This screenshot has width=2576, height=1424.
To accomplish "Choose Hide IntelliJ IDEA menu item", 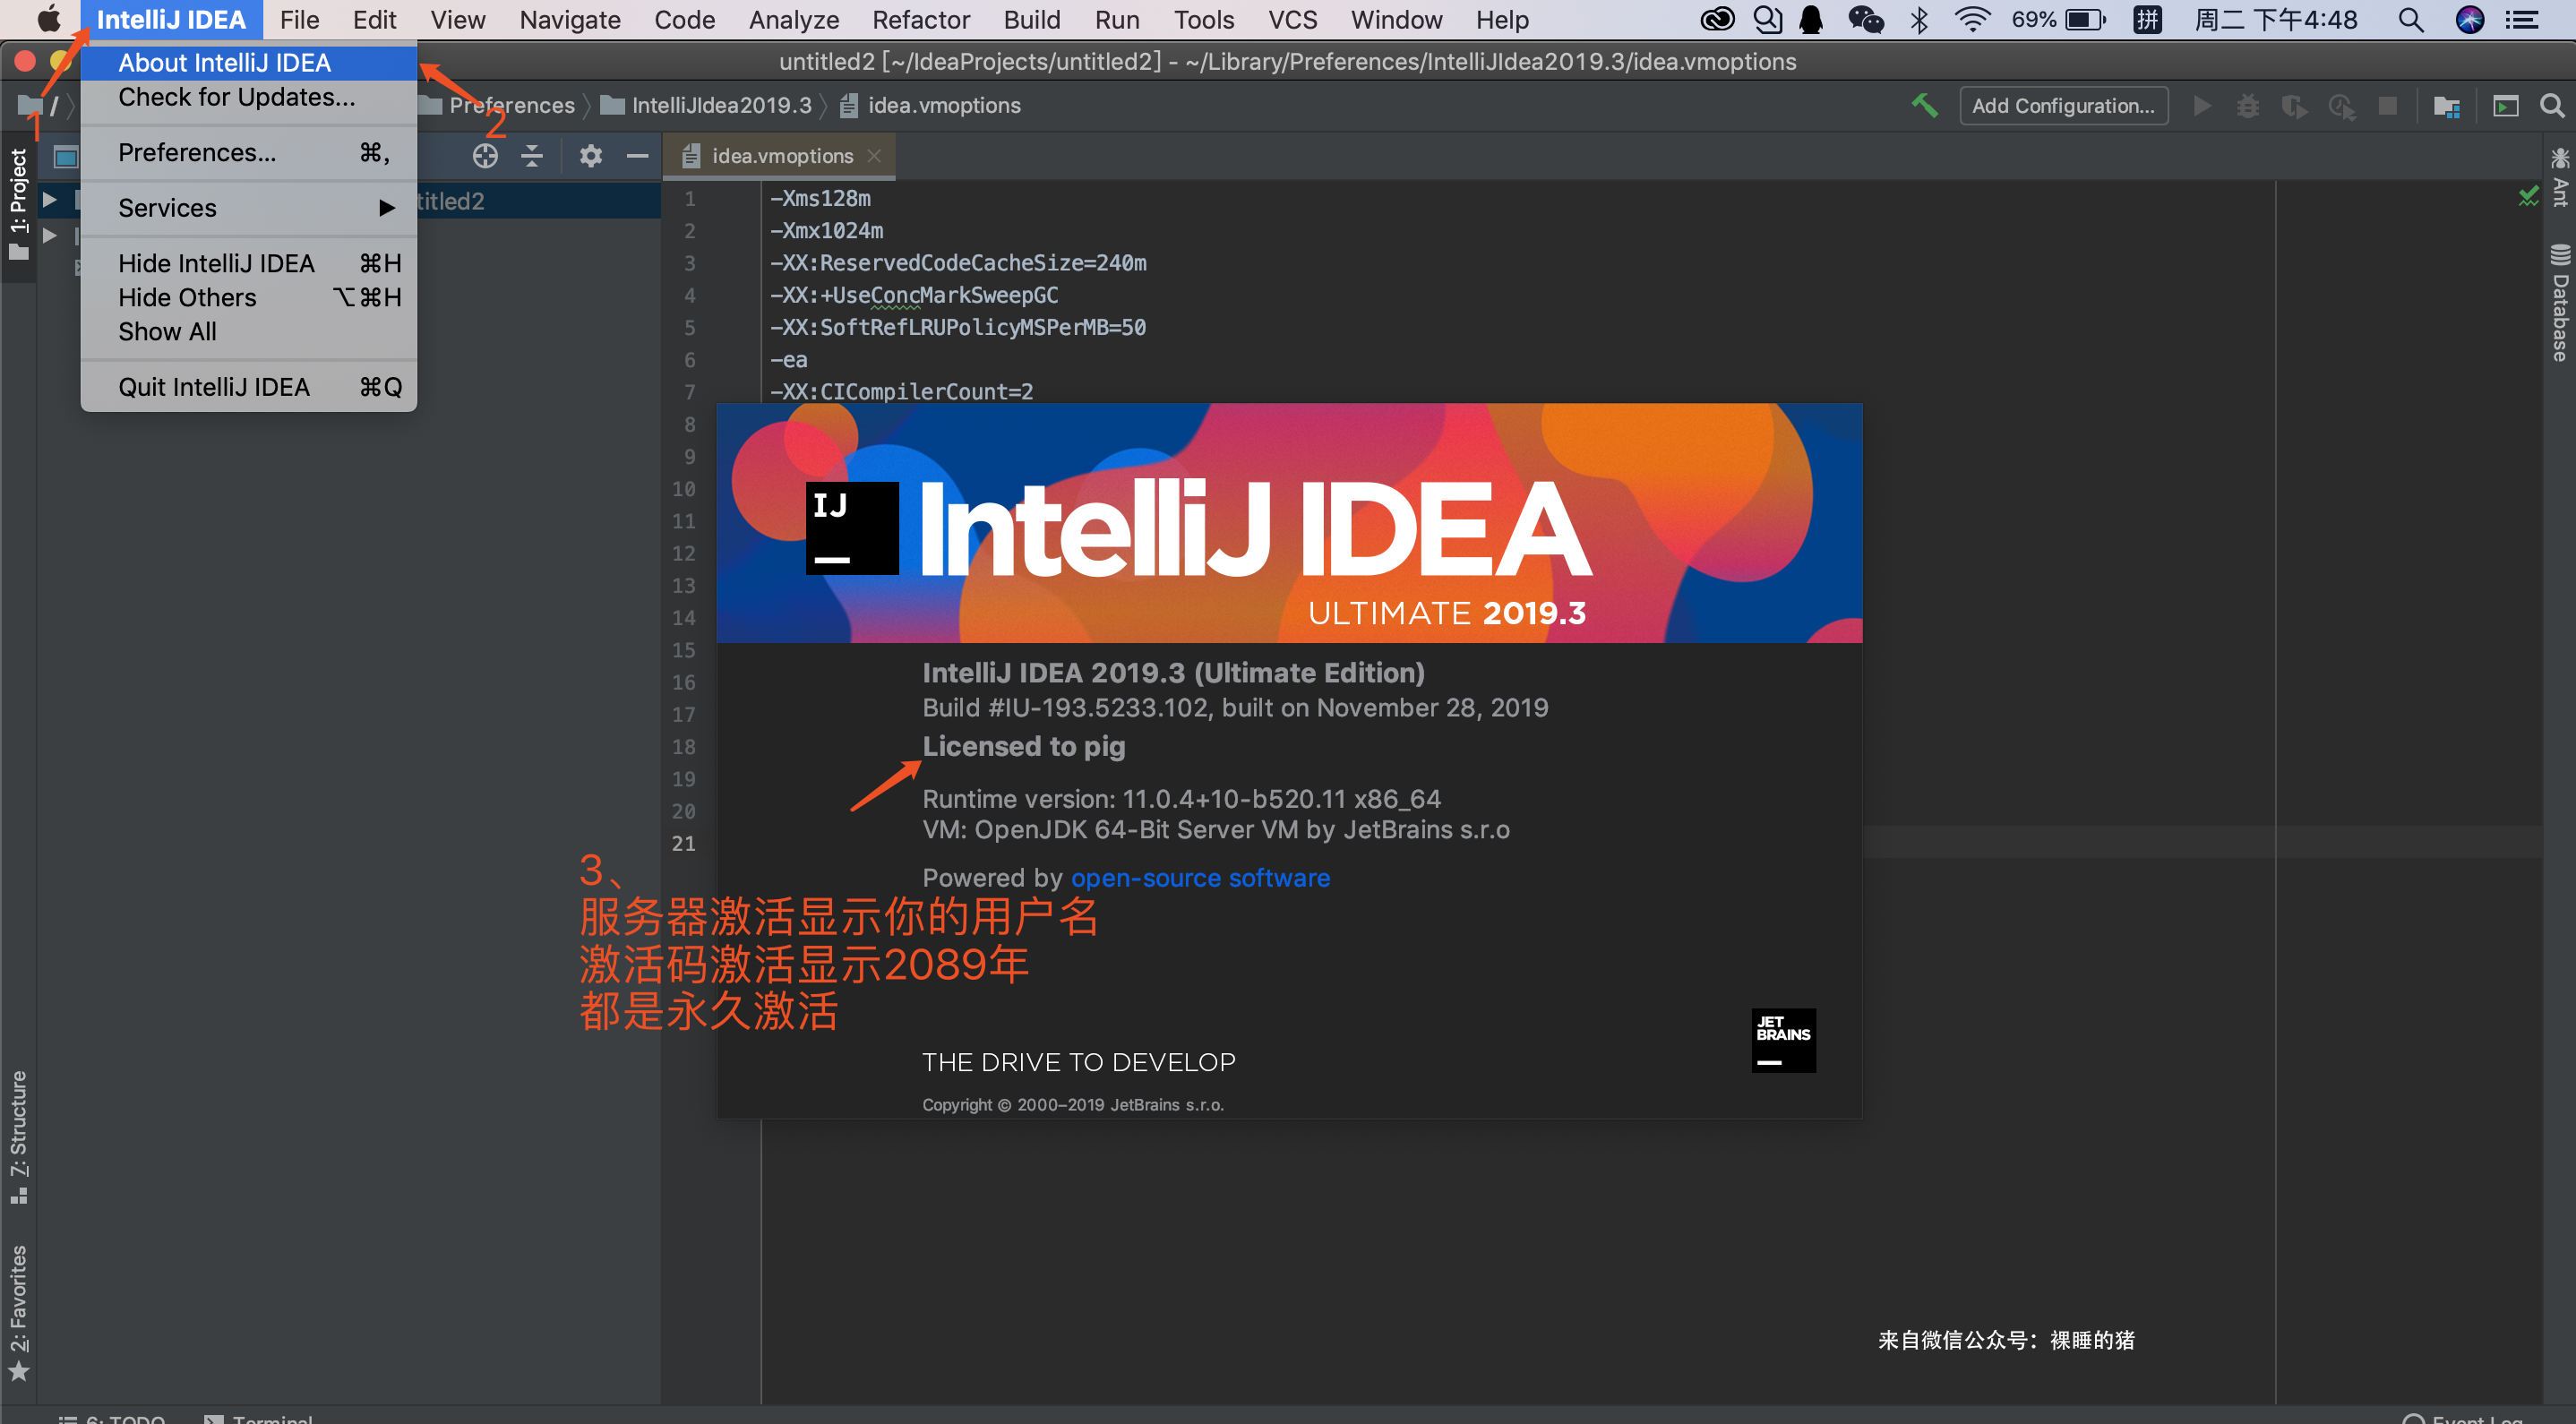I will click(248, 263).
